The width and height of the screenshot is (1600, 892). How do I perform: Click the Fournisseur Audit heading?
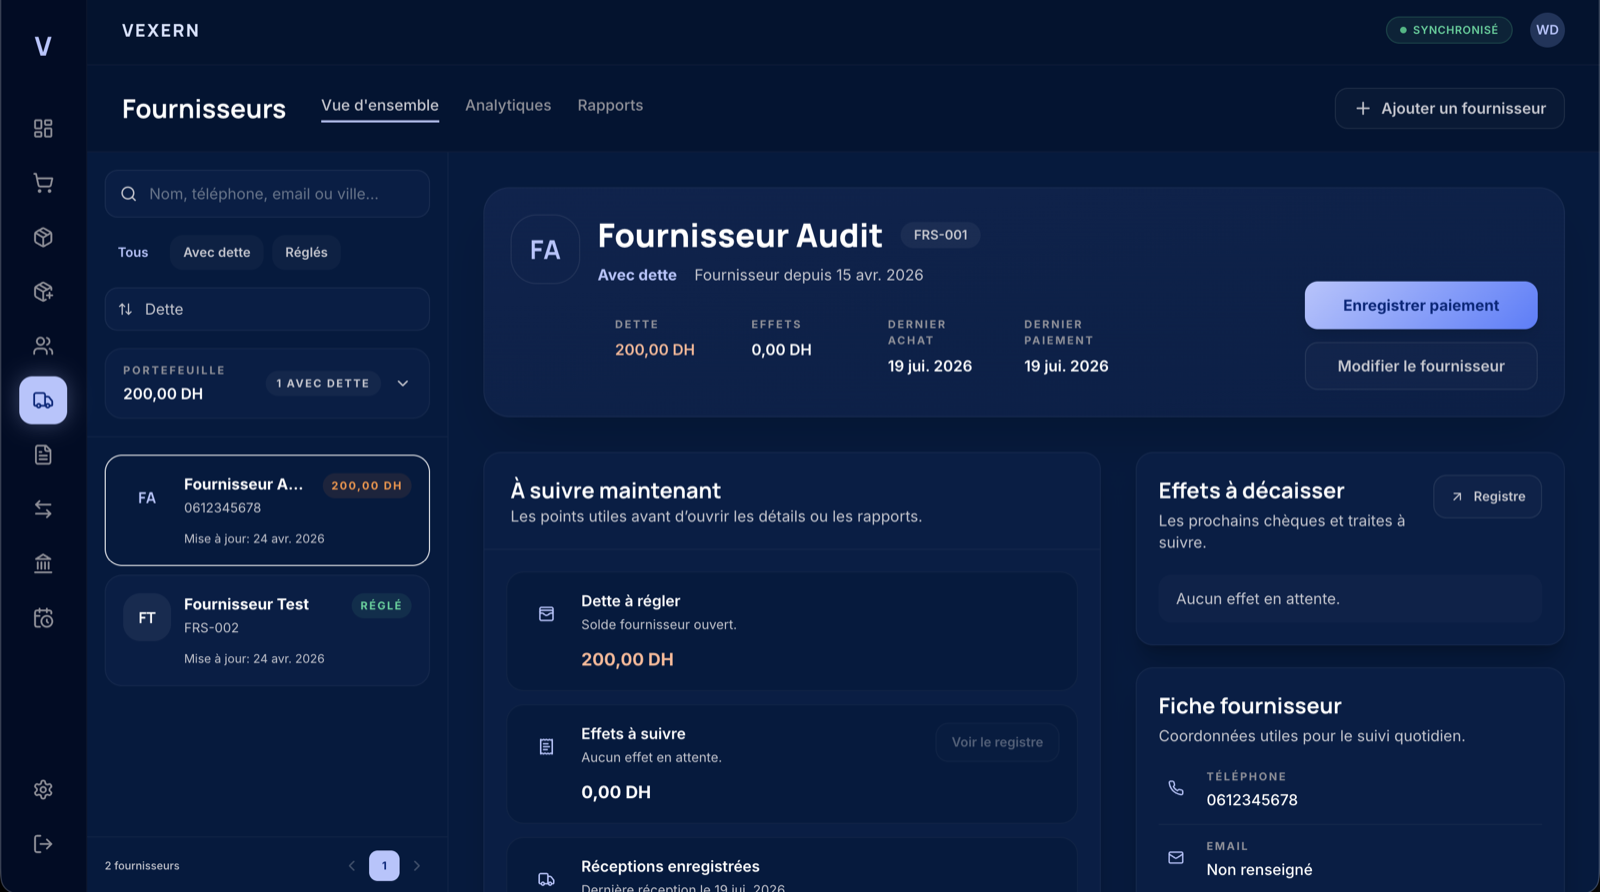coord(740,236)
